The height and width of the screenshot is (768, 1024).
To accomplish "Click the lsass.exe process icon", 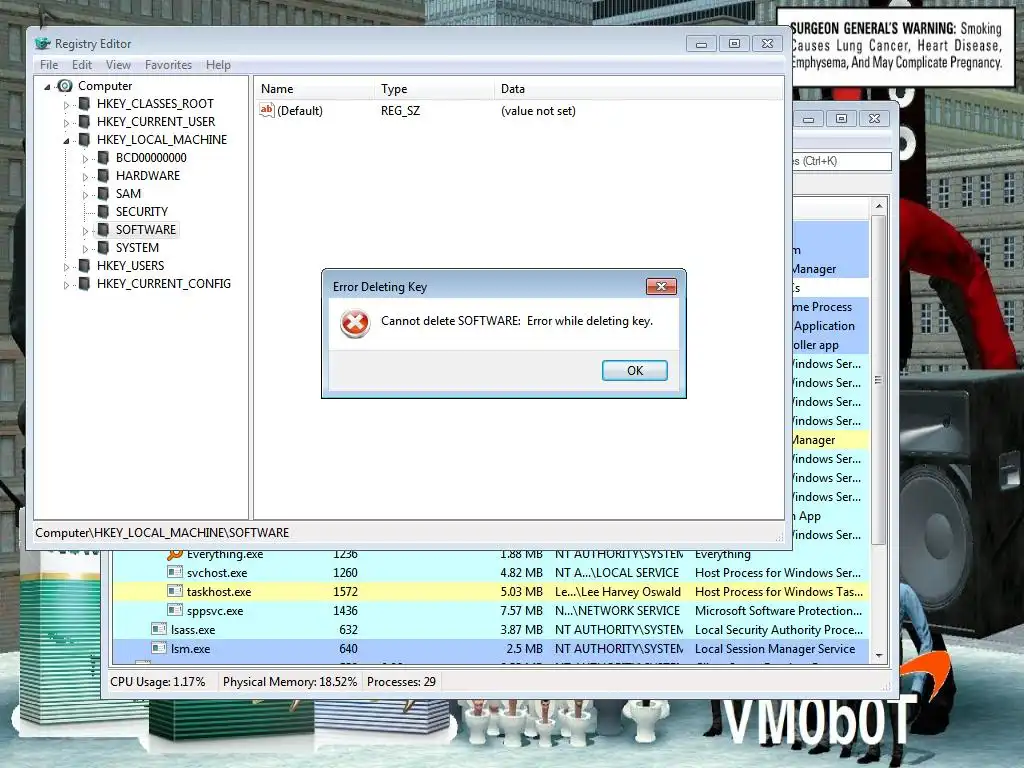I will coord(159,630).
